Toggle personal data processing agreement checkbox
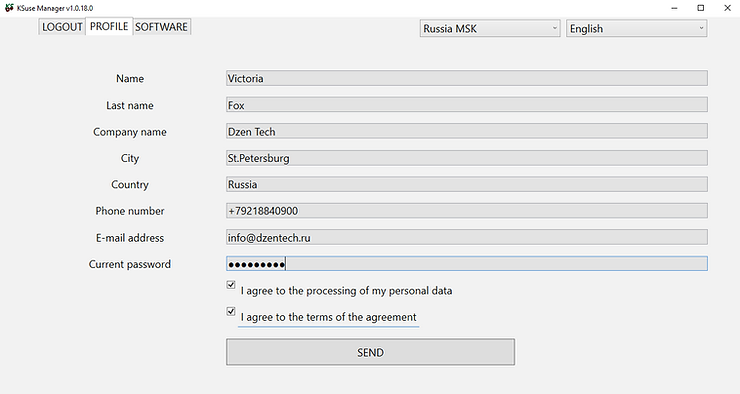This screenshot has height=394, width=740. tap(231, 285)
